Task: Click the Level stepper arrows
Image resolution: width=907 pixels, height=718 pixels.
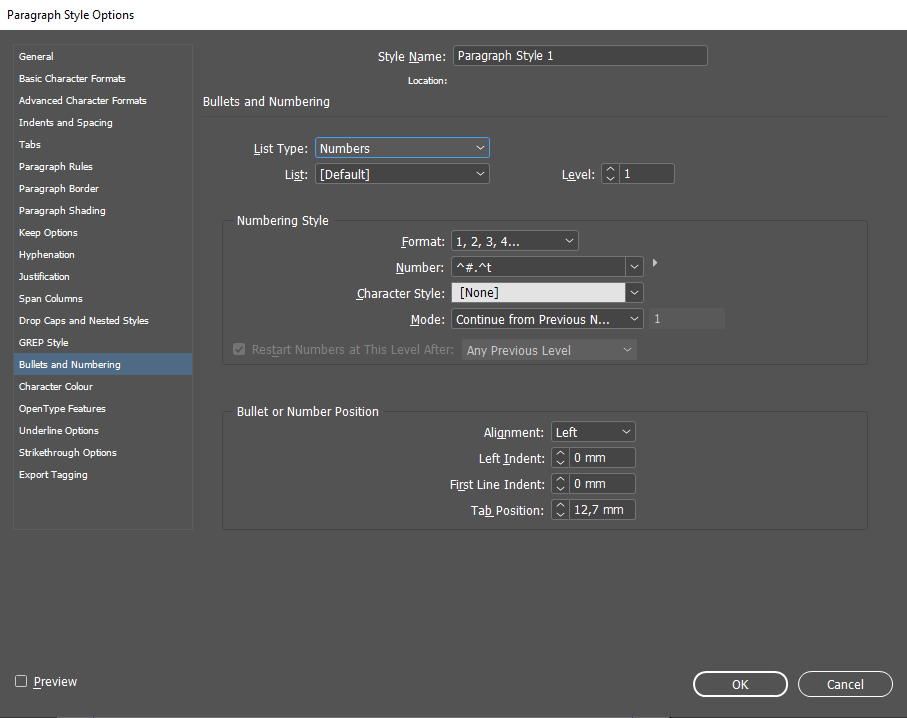Action: (x=610, y=174)
